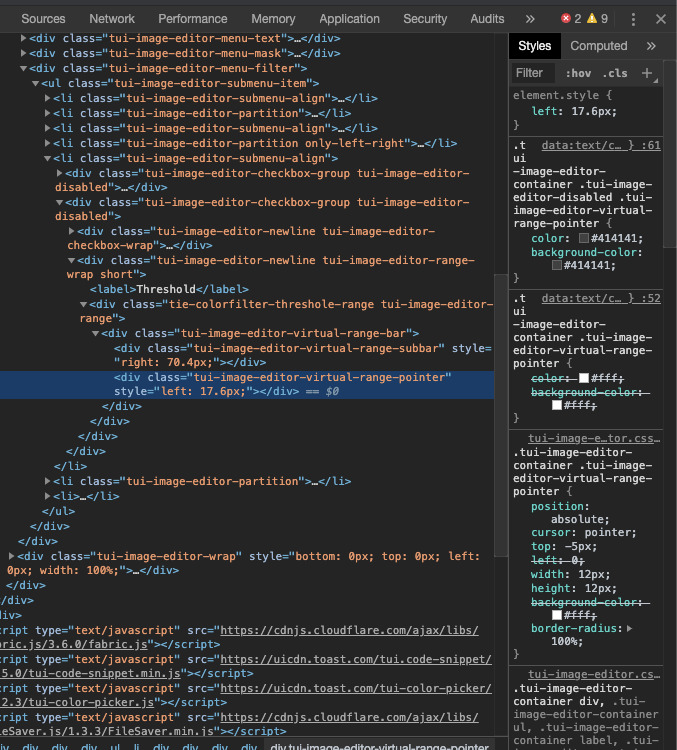Viewport: 677px width, 750px height.
Task: Collapse the newline range-wrap short div
Action: [71, 261]
